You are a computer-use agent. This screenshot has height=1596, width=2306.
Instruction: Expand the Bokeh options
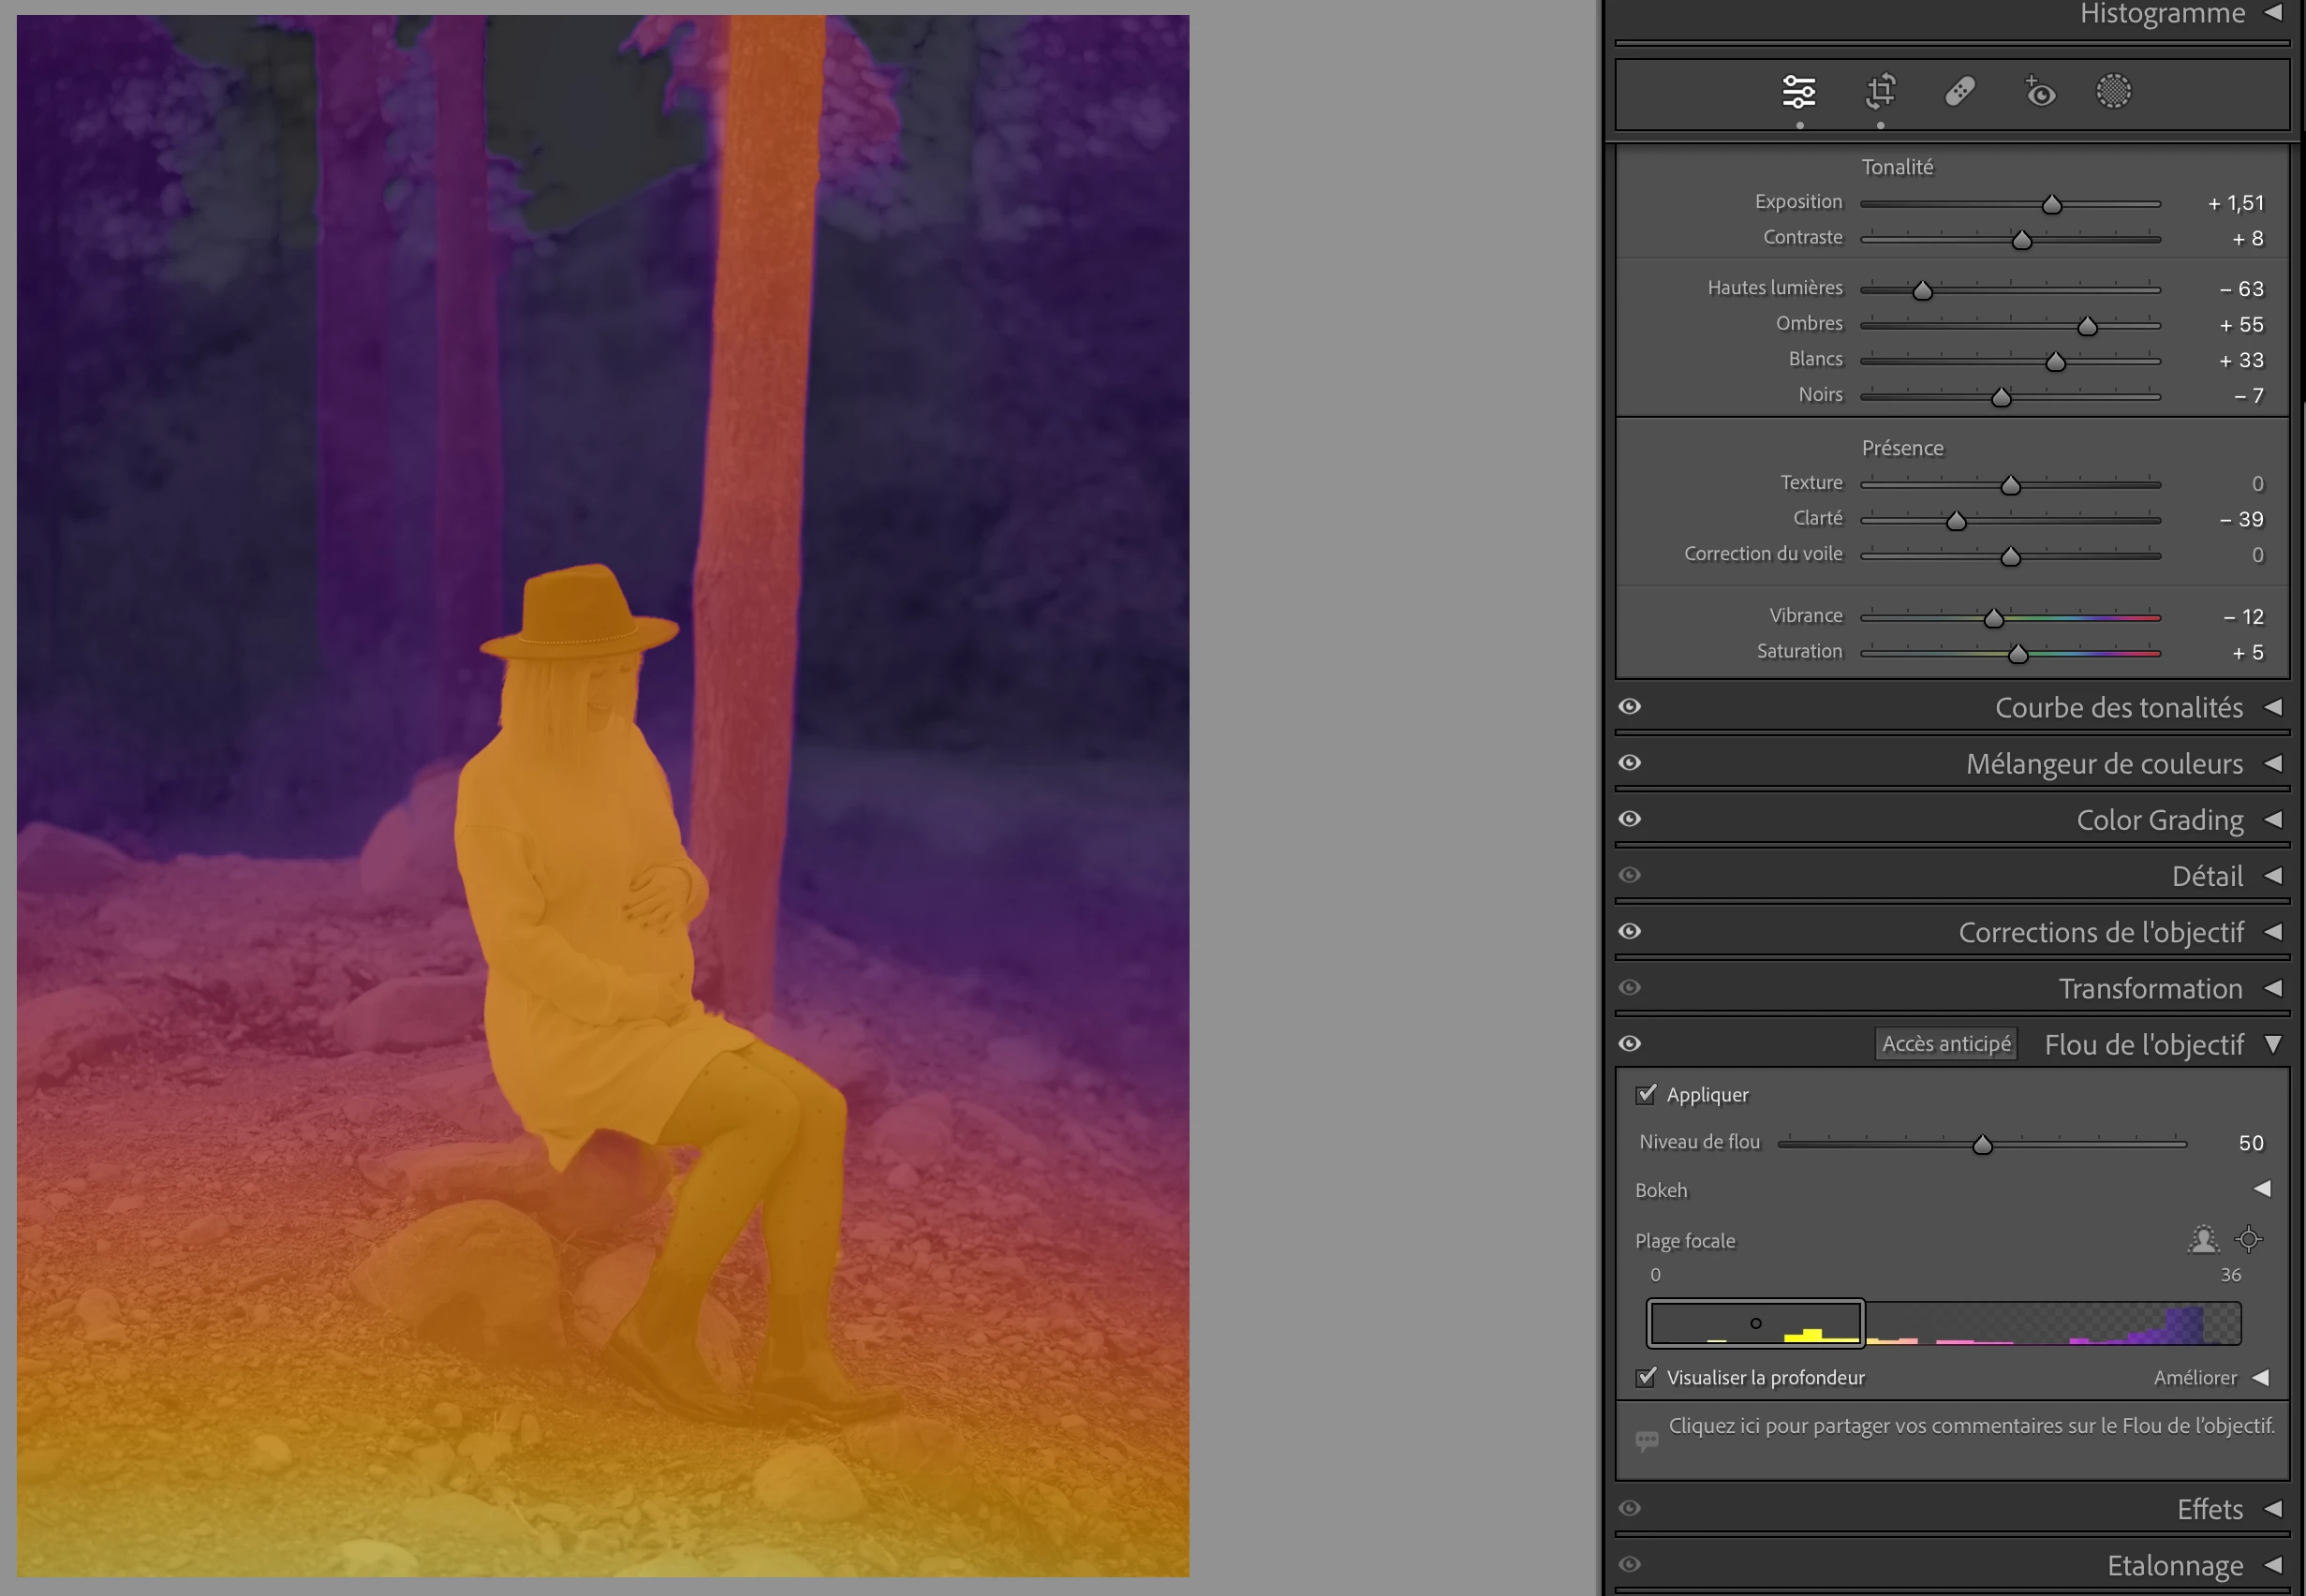pyautogui.click(x=2262, y=1189)
